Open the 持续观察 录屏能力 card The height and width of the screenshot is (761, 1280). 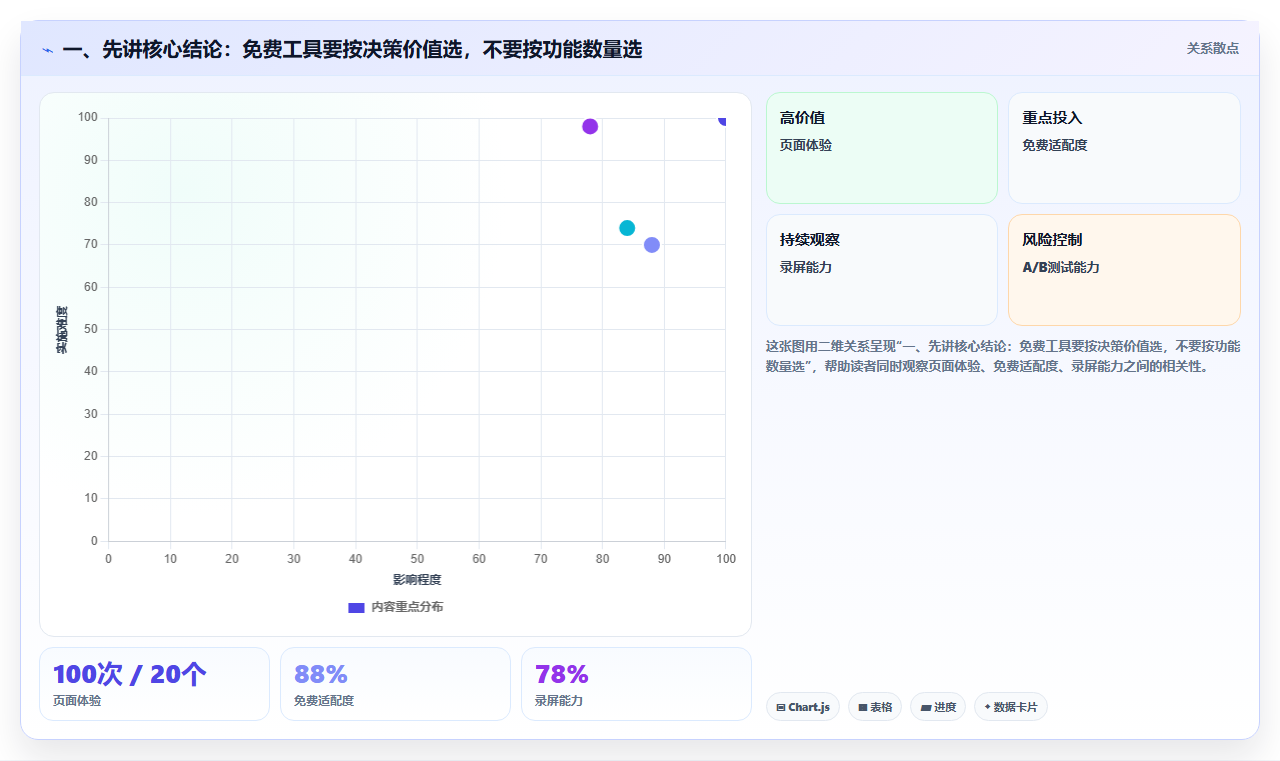pyautogui.click(x=882, y=270)
